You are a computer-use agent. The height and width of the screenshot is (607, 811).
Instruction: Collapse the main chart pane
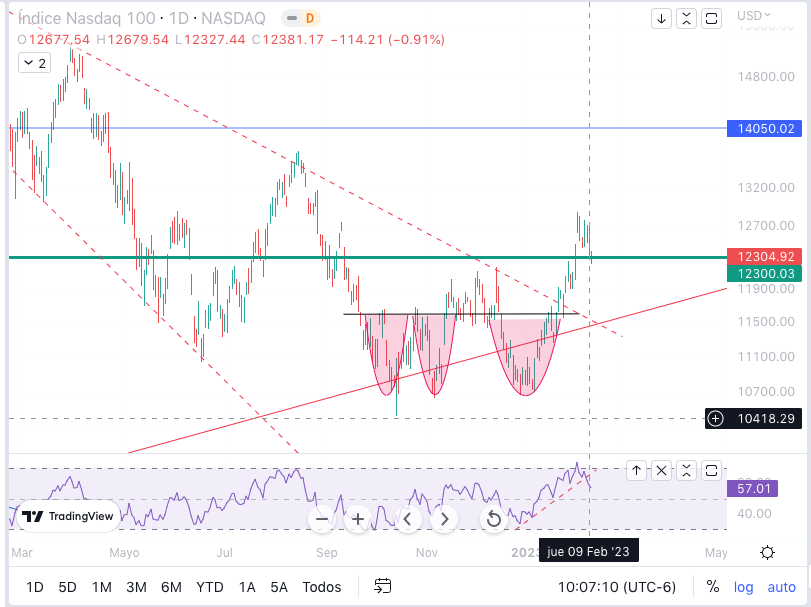click(686, 18)
